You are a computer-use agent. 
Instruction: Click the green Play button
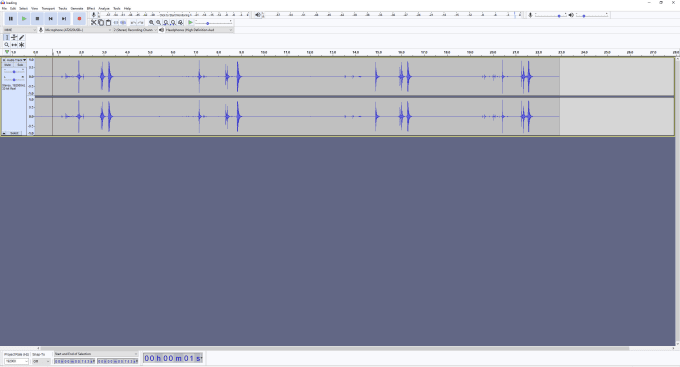(x=24, y=19)
